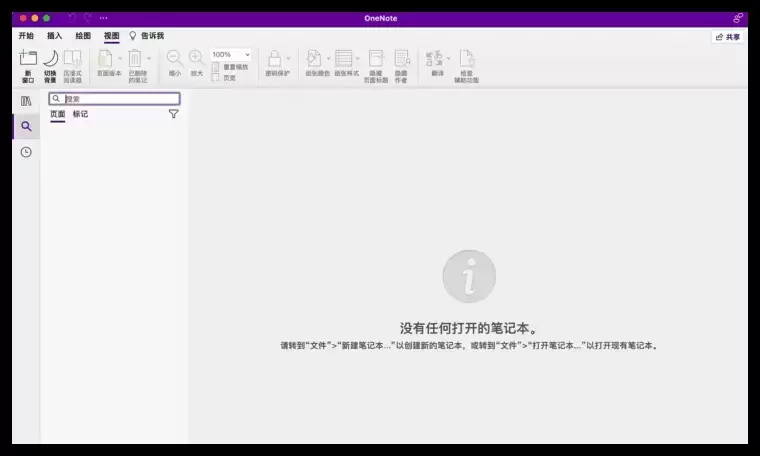Open deleted notes (已删除的笔记) trash icon
Screen dimensions: 760x456
tap(135, 59)
